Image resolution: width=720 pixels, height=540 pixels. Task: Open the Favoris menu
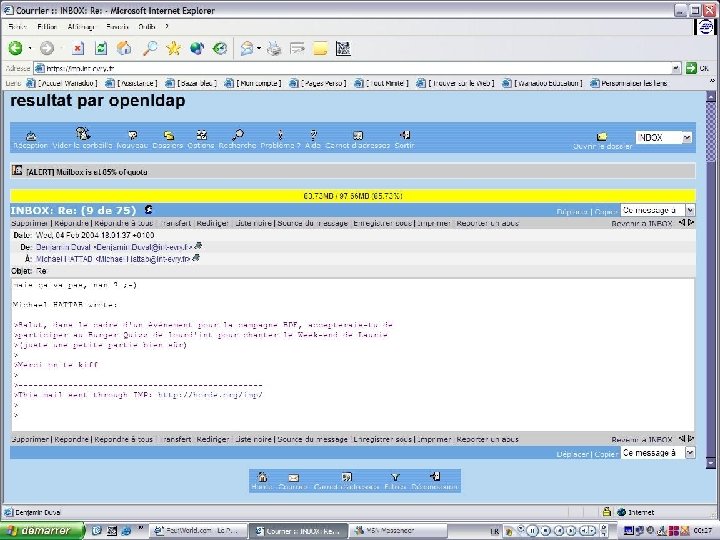tap(117, 27)
